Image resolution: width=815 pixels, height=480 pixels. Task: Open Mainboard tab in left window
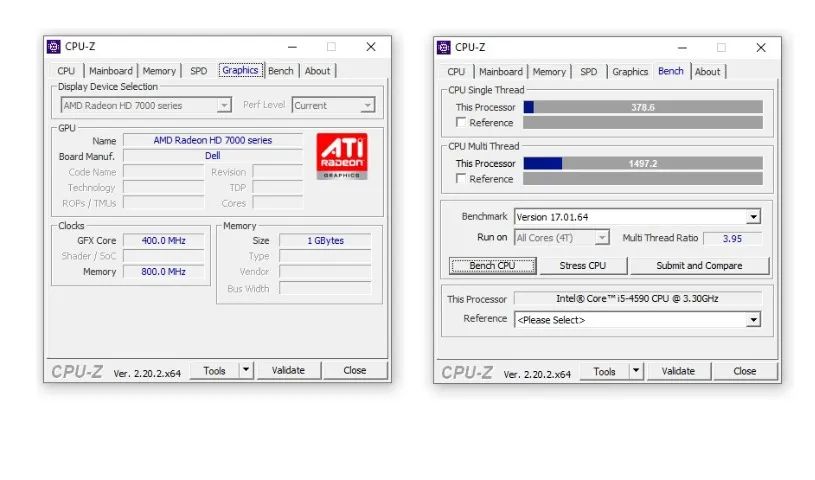(111, 71)
